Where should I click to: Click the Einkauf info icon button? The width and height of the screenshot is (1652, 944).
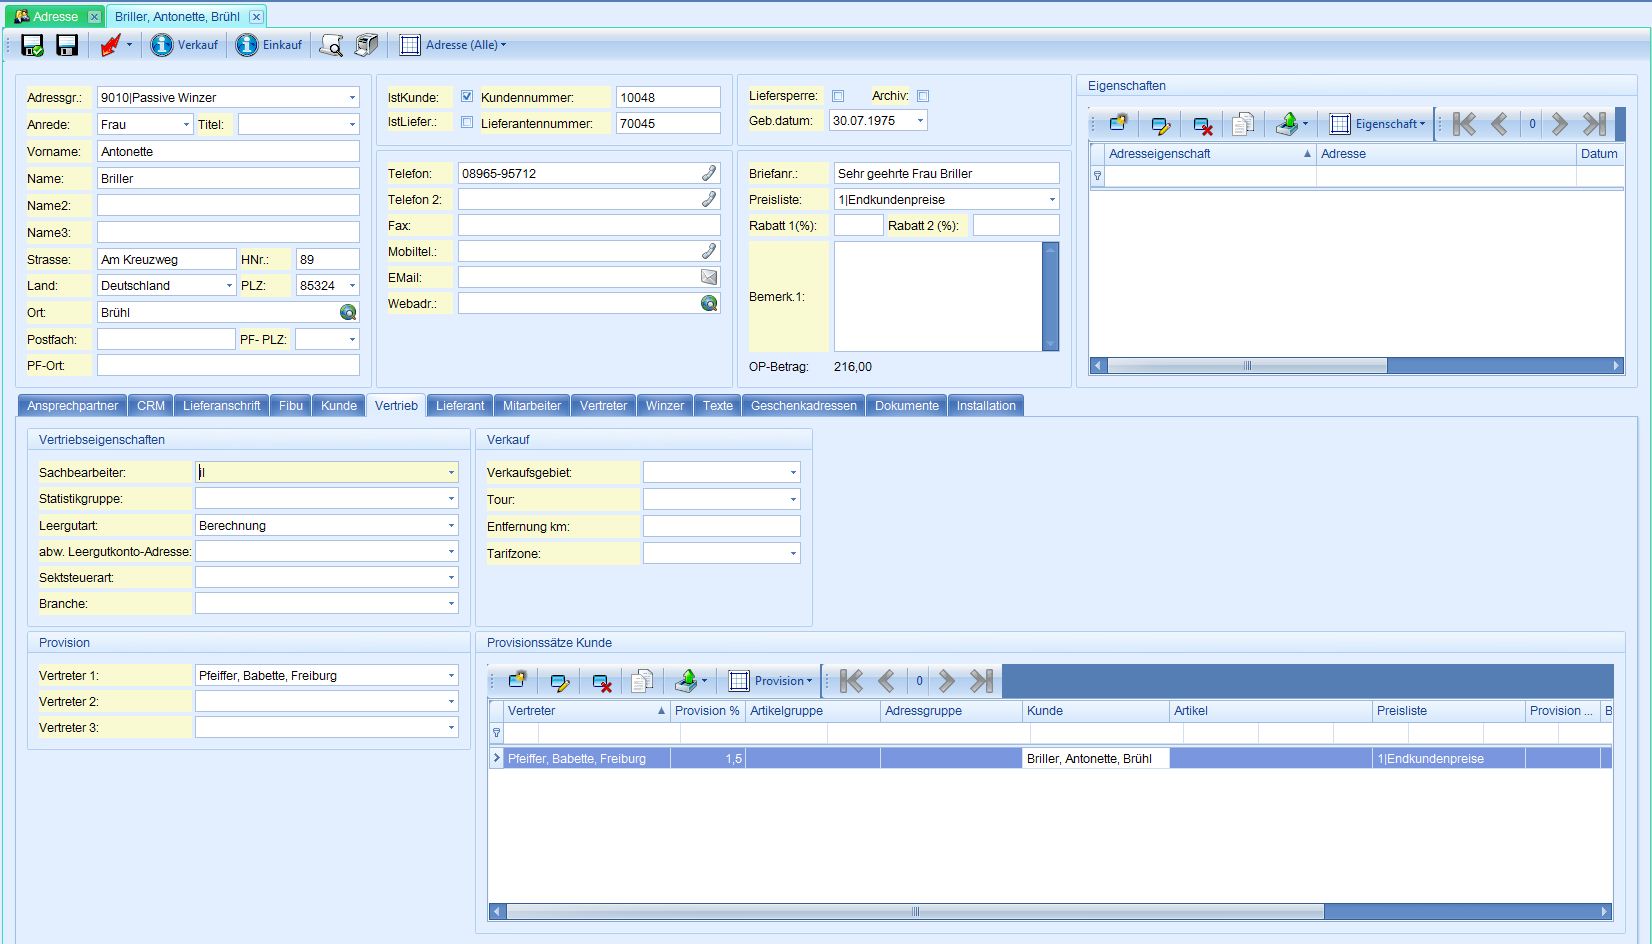tap(269, 45)
